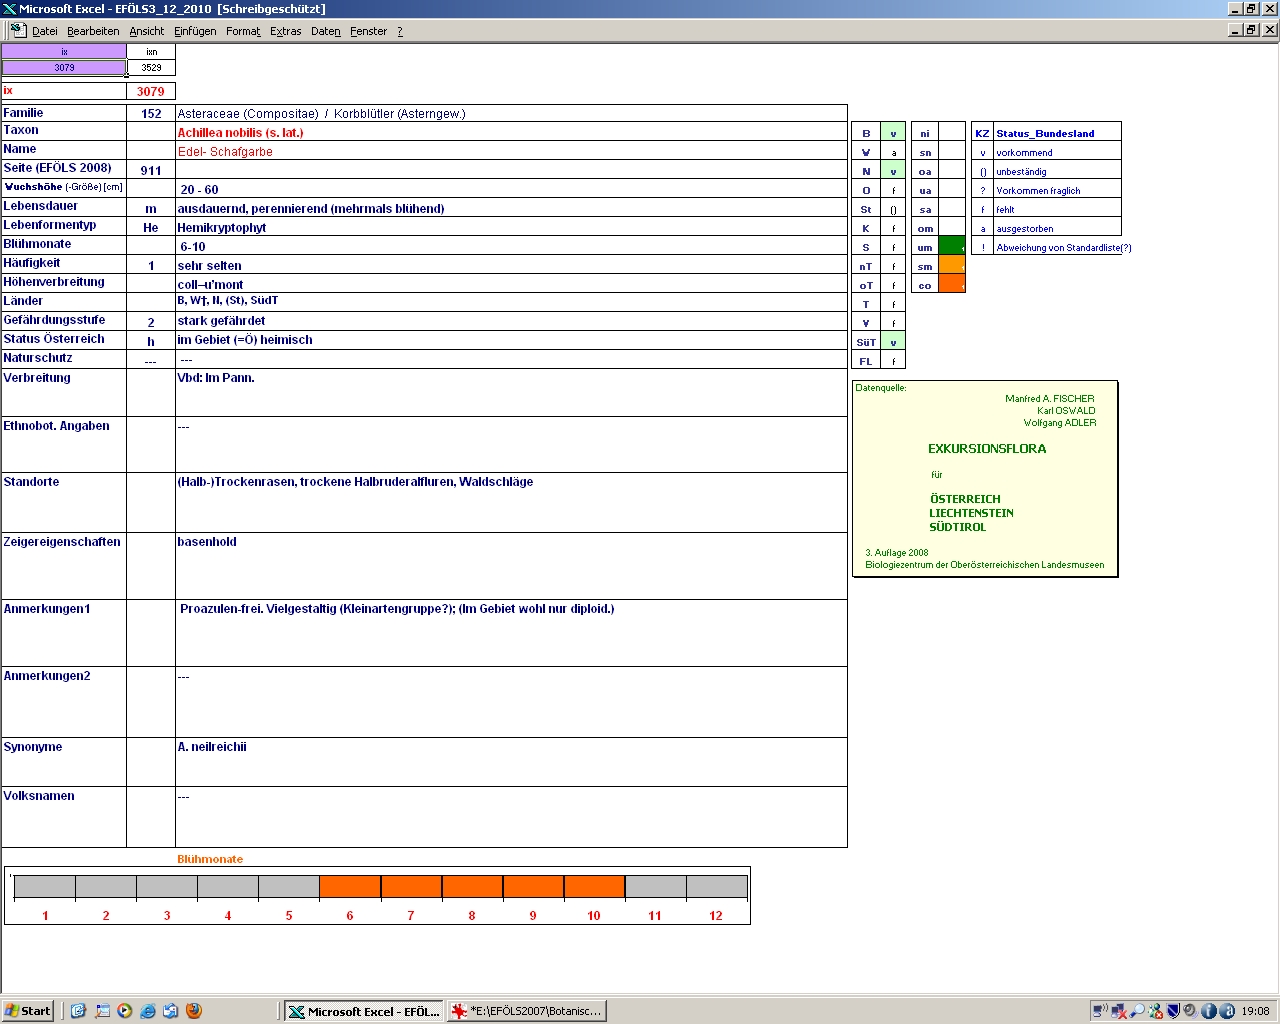Switch to Microsoft Excel taskbar button
The image size is (1280, 1024).
362,1011
